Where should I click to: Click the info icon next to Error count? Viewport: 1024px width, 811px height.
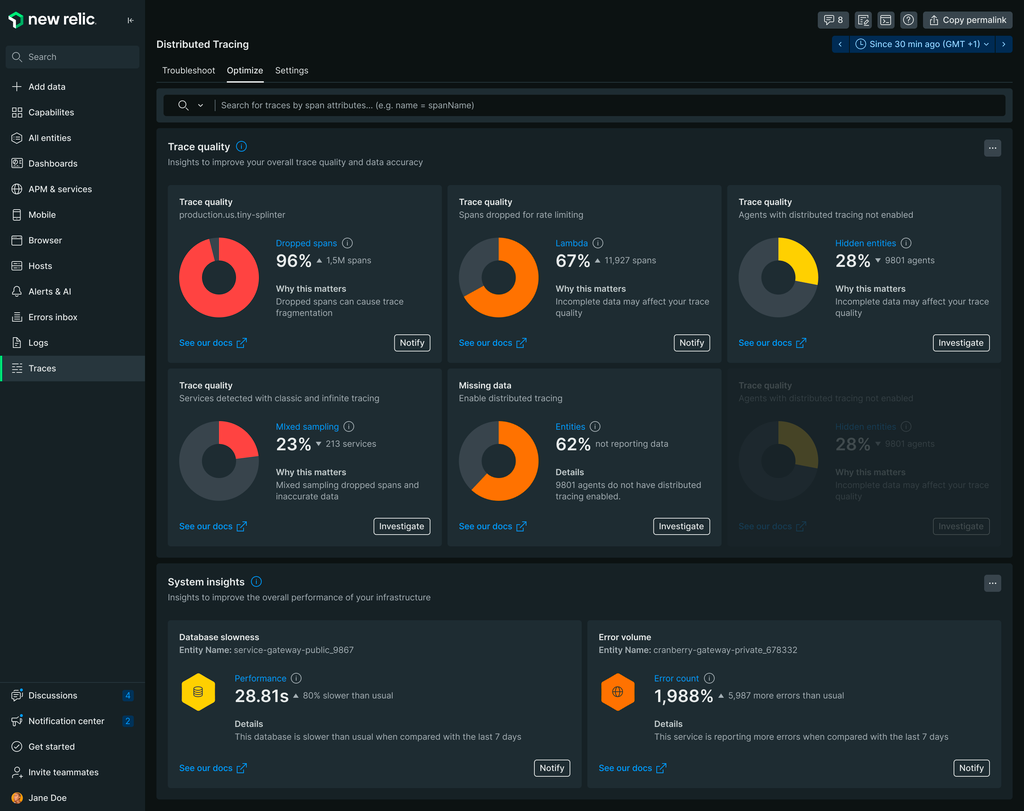pyautogui.click(x=709, y=678)
